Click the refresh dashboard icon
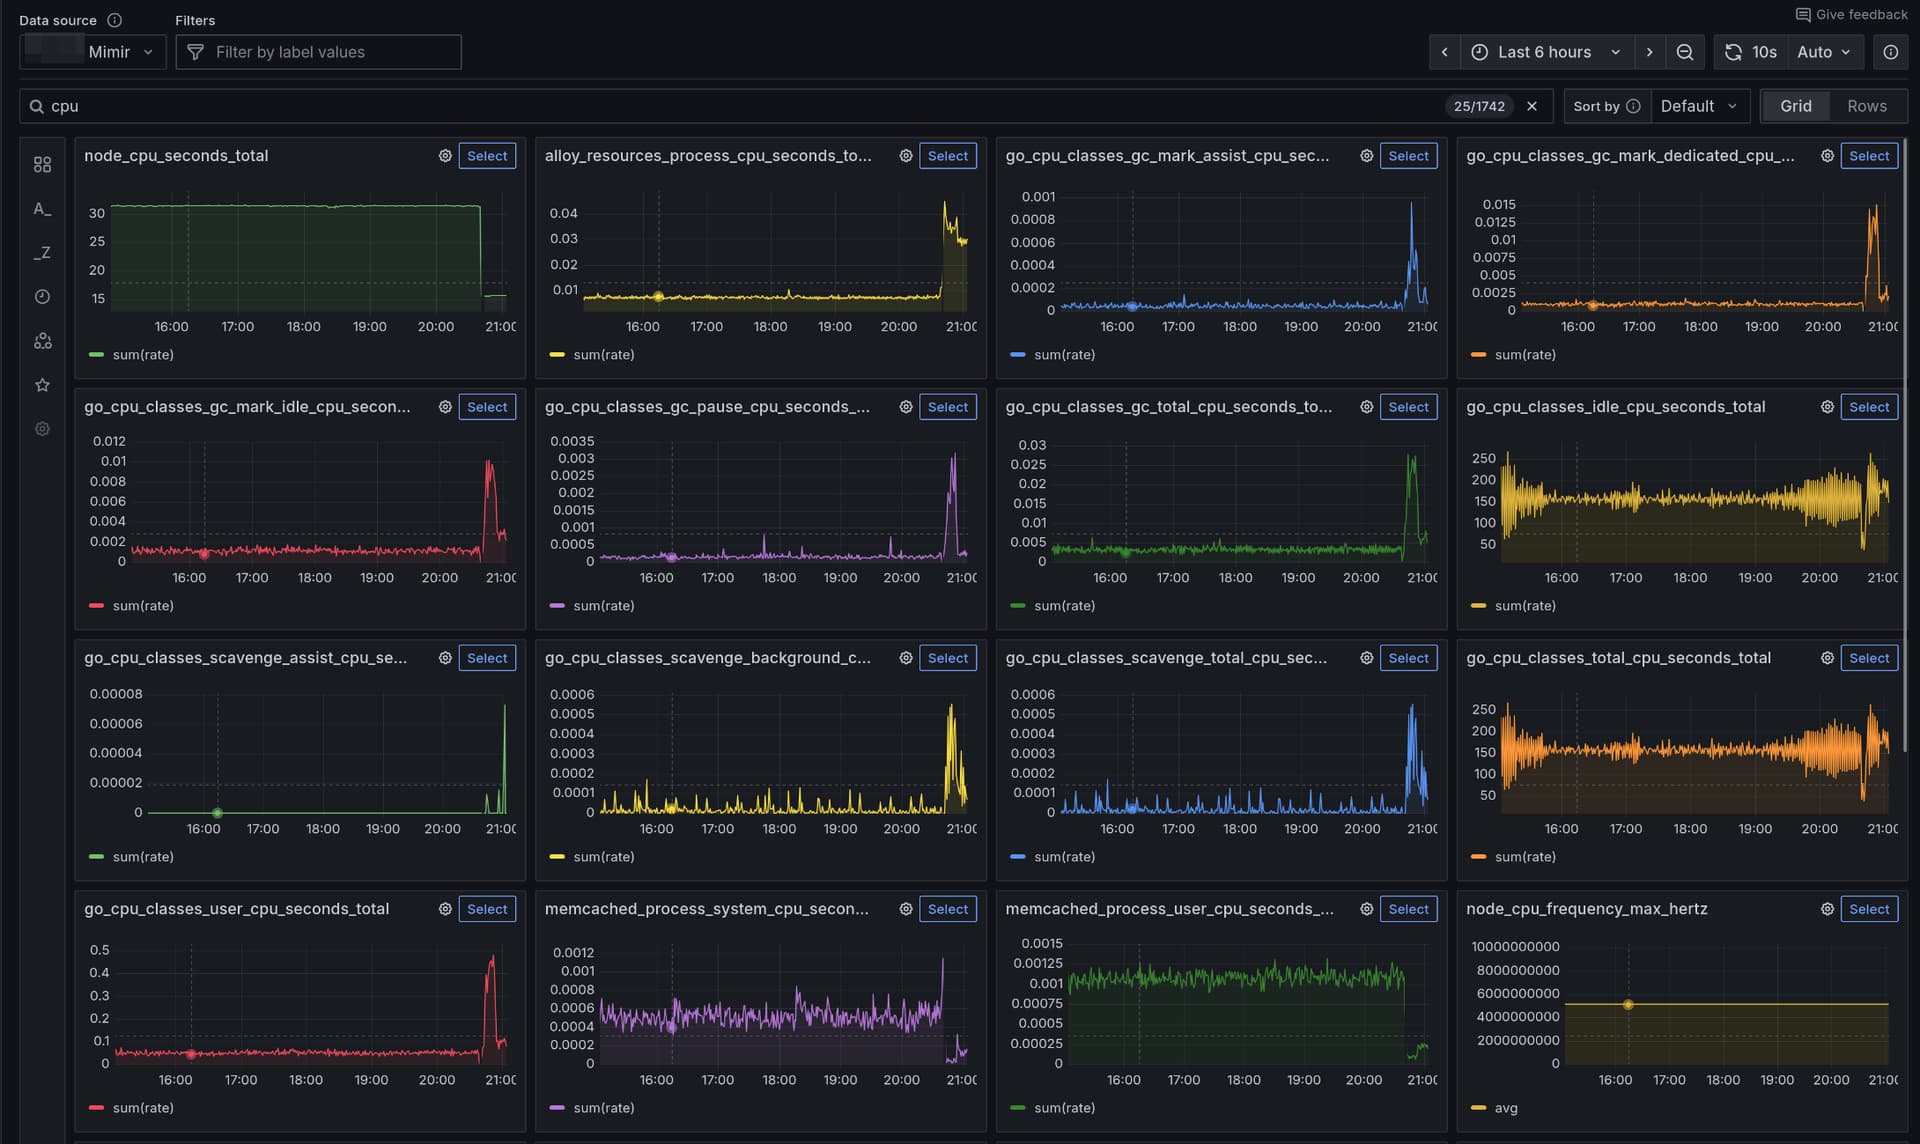The width and height of the screenshot is (1920, 1144). point(1734,52)
